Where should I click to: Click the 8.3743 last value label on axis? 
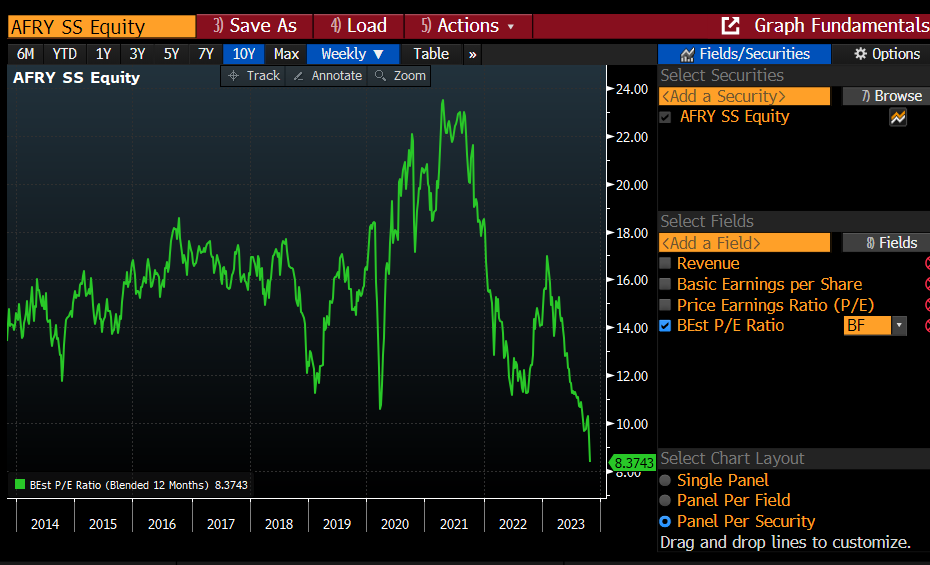(x=633, y=462)
